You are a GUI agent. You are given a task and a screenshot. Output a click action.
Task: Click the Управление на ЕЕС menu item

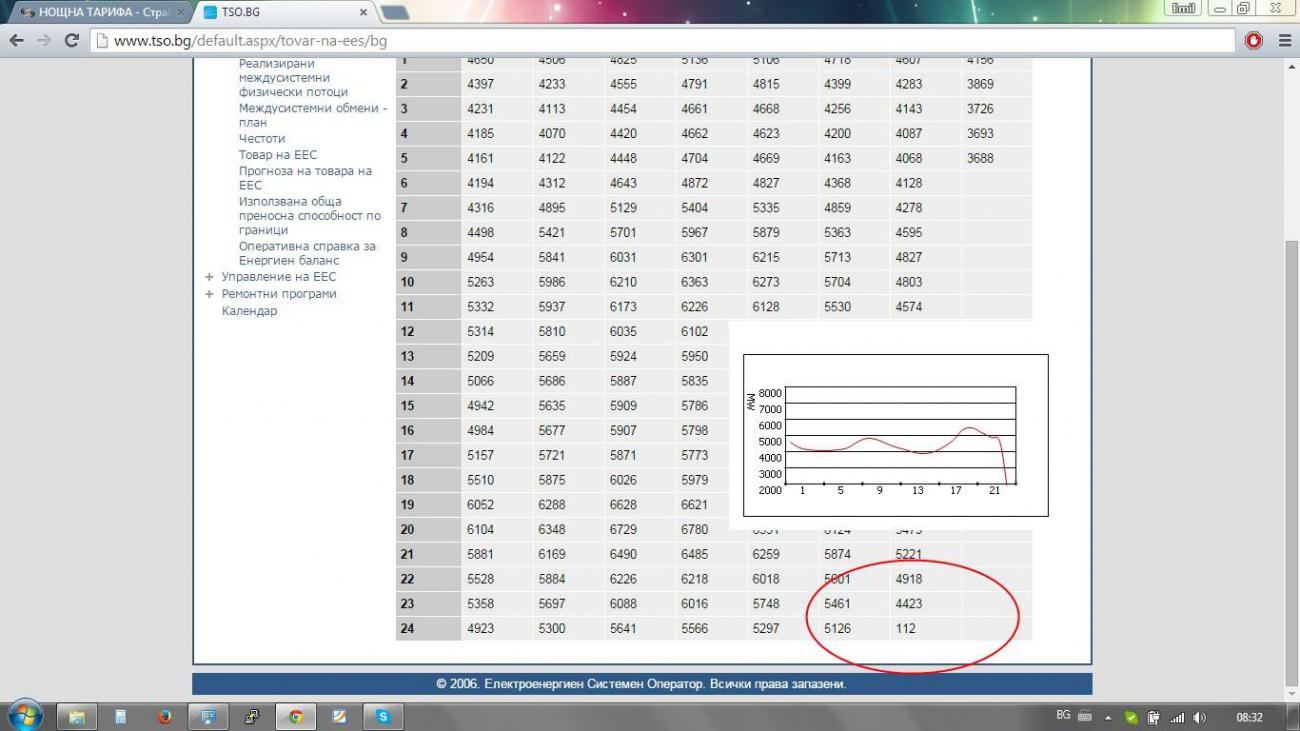[279, 277]
